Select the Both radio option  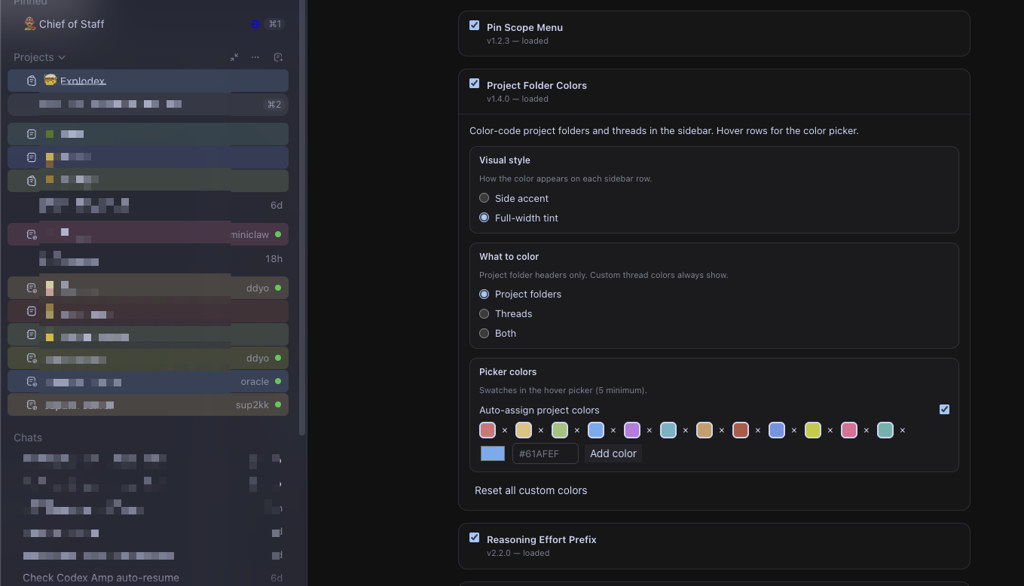(484, 333)
